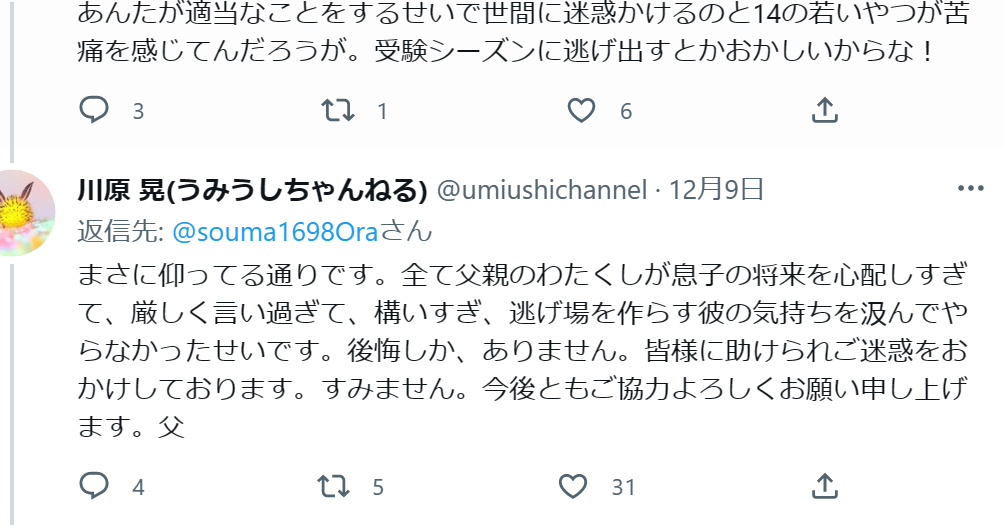Click reply icon on the top tweet
The image size is (1004, 530).
(94, 110)
